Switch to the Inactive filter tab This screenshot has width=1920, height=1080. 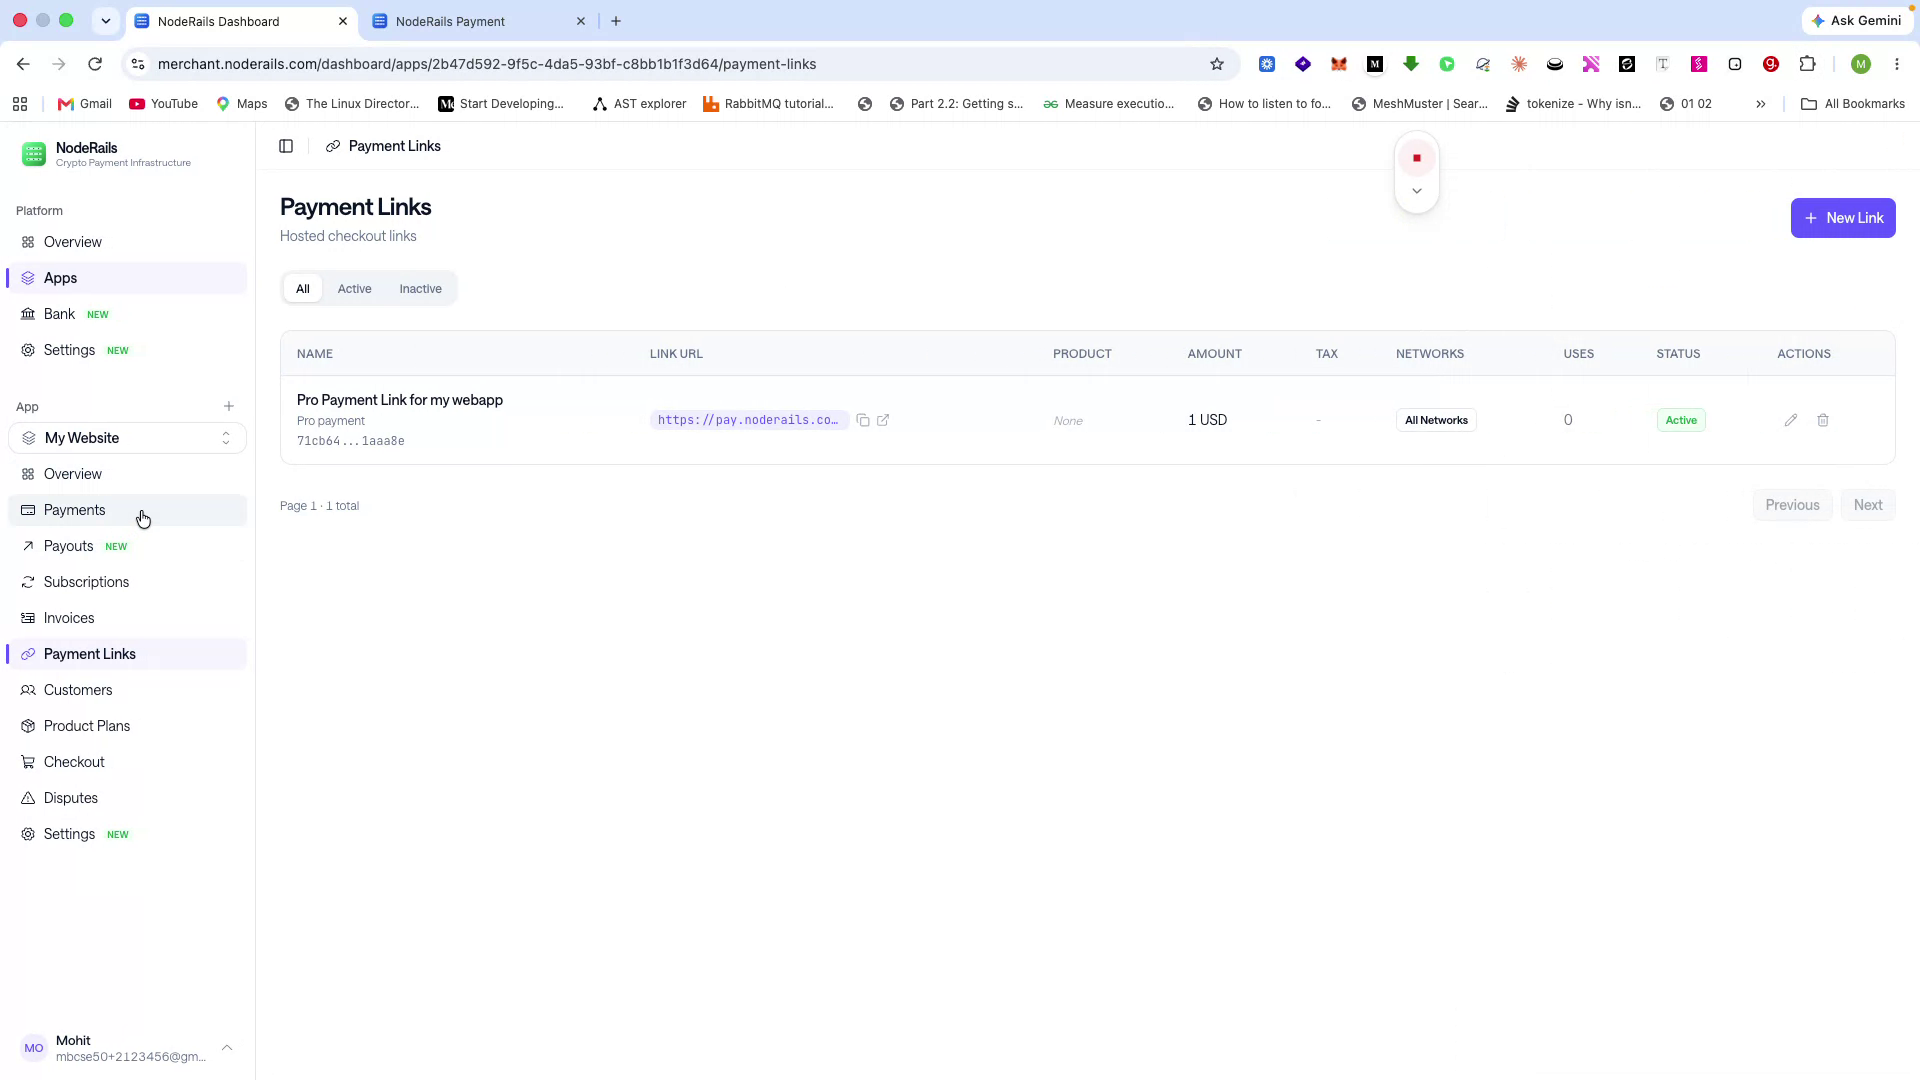point(420,289)
